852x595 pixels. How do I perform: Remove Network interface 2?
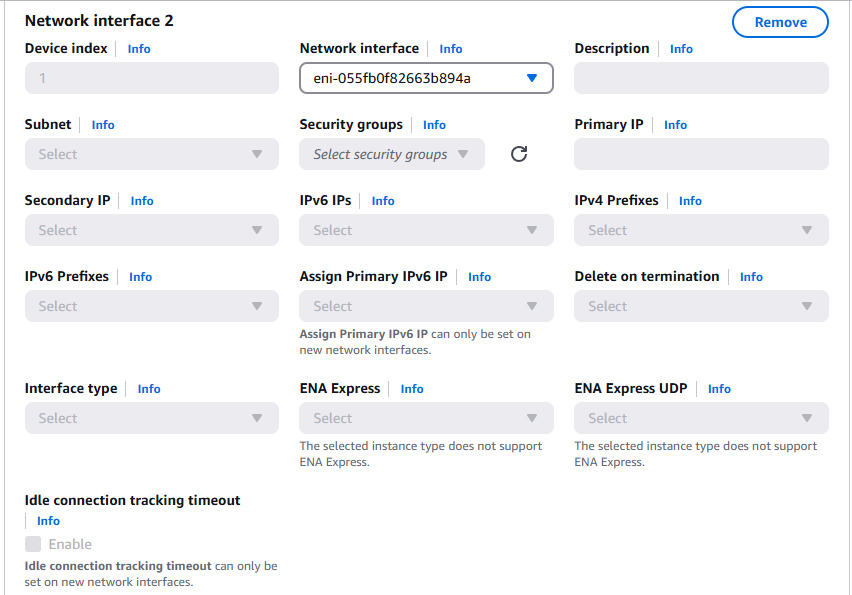pos(780,21)
